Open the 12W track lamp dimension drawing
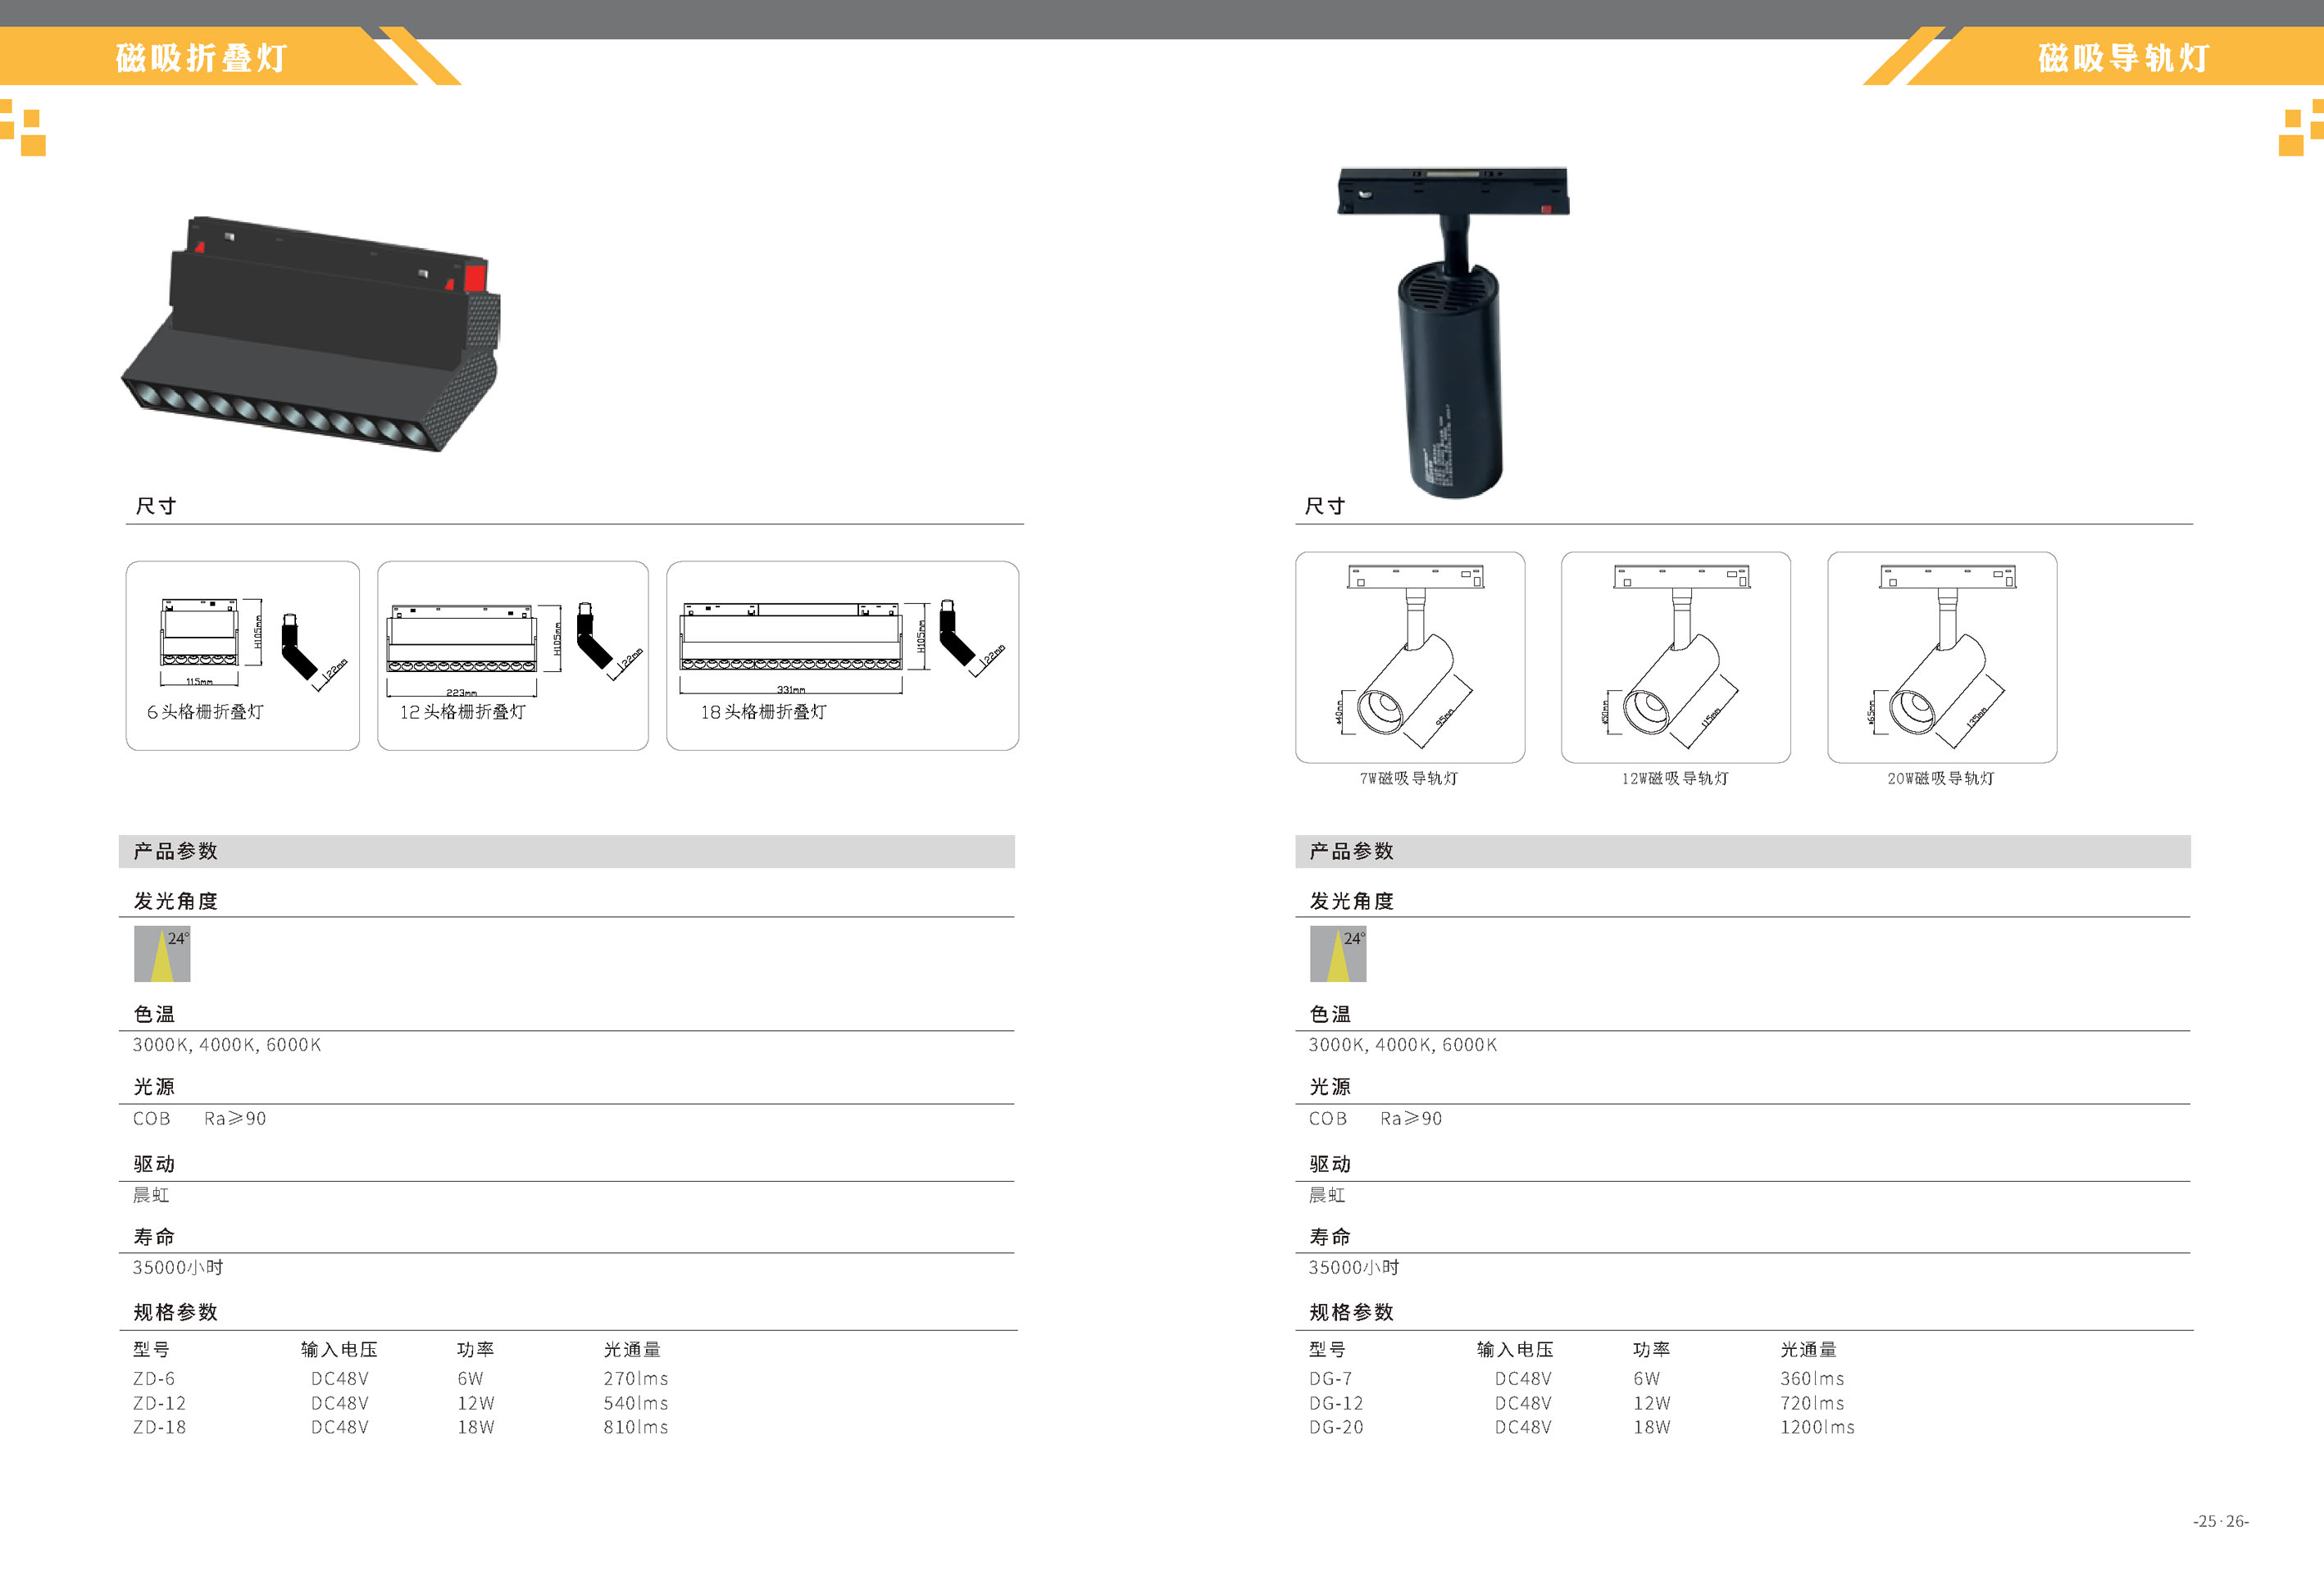The height and width of the screenshot is (1576, 2324). pyautogui.click(x=1676, y=657)
